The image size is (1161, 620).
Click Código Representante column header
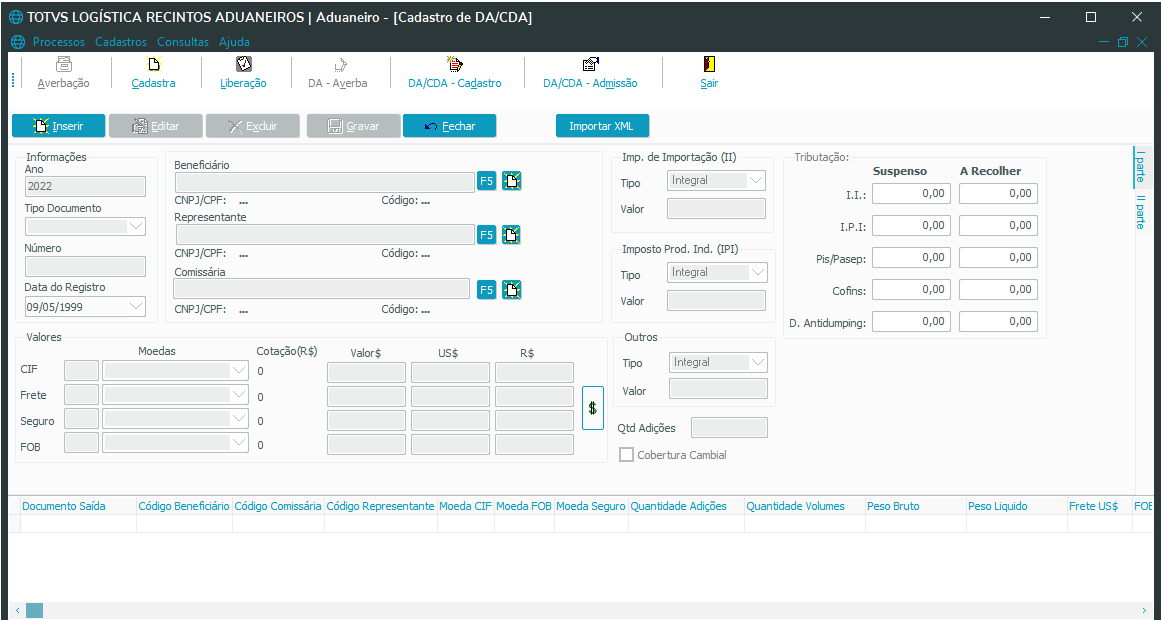[x=381, y=506]
